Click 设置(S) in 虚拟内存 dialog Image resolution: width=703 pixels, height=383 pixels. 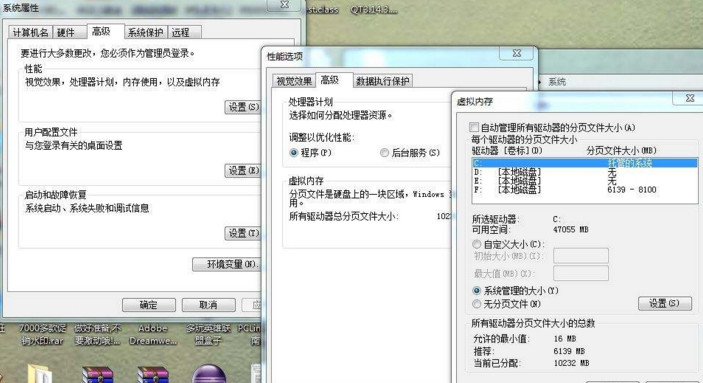[x=665, y=304]
